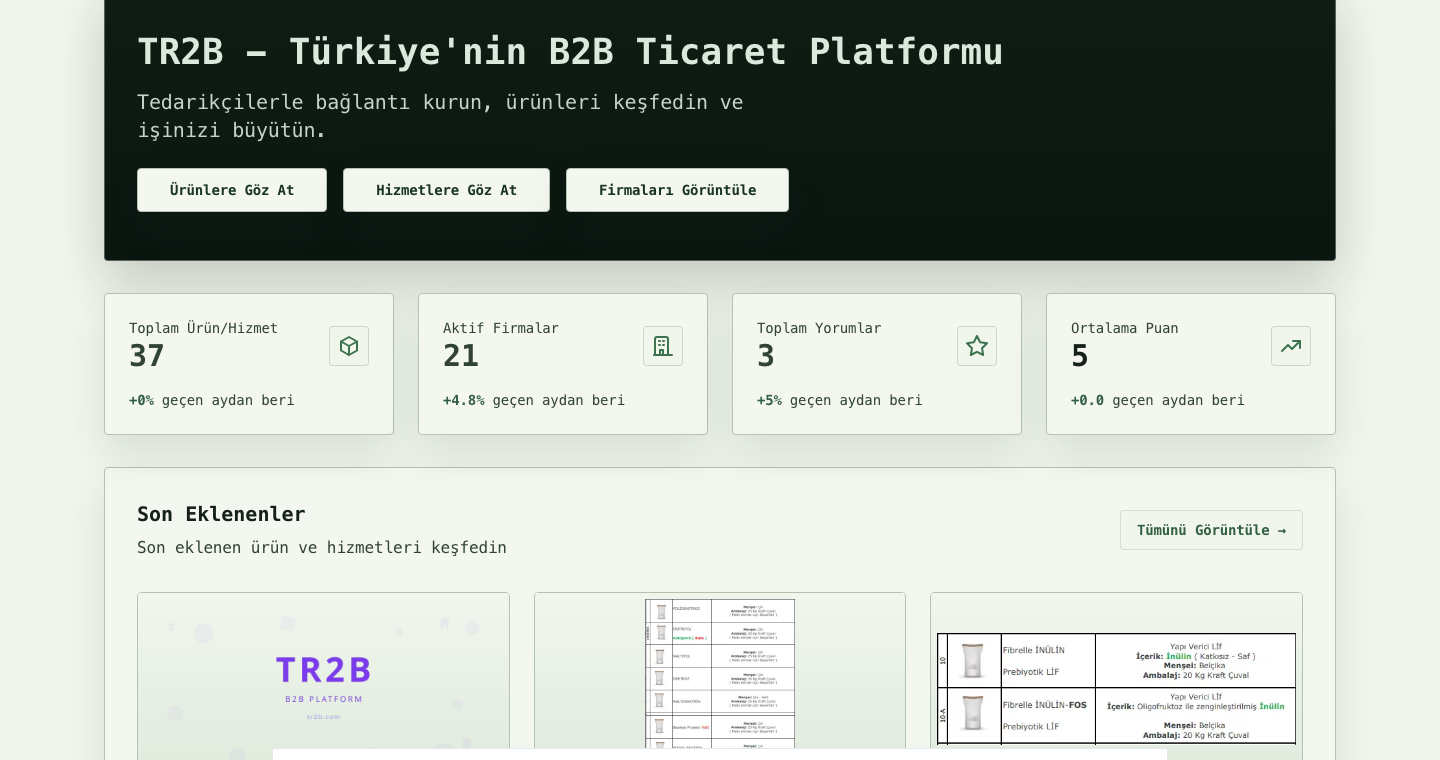Click Son eklenen ürün ve hizmetleri keşfedin subtitle
The image size is (1440, 760).
point(322,547)
